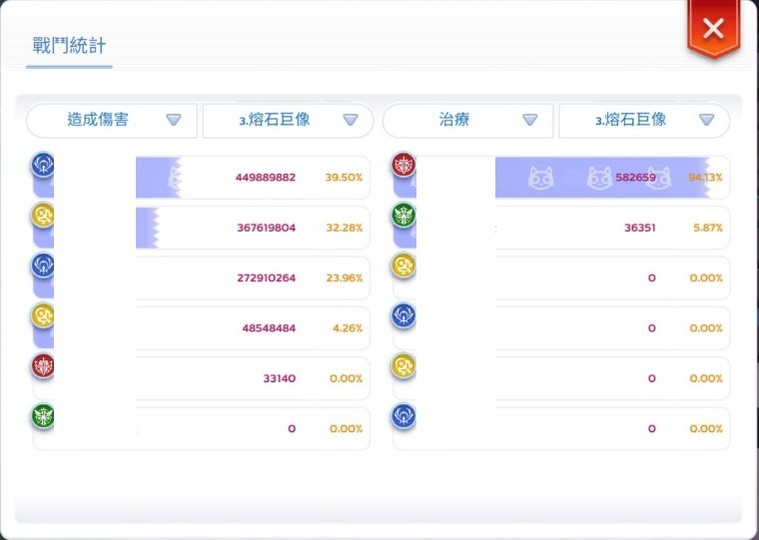This screenshot has width=759, height=540.
Task: Open the 造成傷害 stat type dropdown
Action: 112,120
